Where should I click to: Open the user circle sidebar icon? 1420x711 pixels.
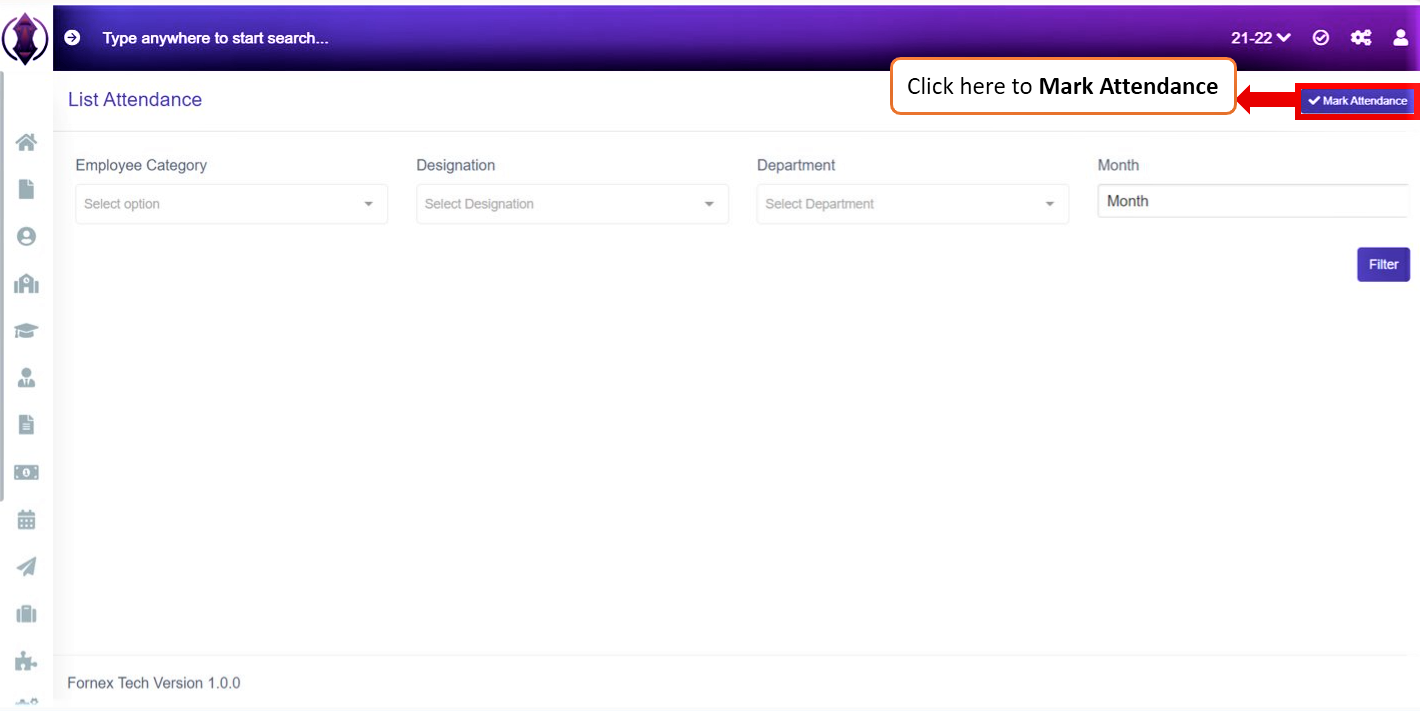[26, 236]
